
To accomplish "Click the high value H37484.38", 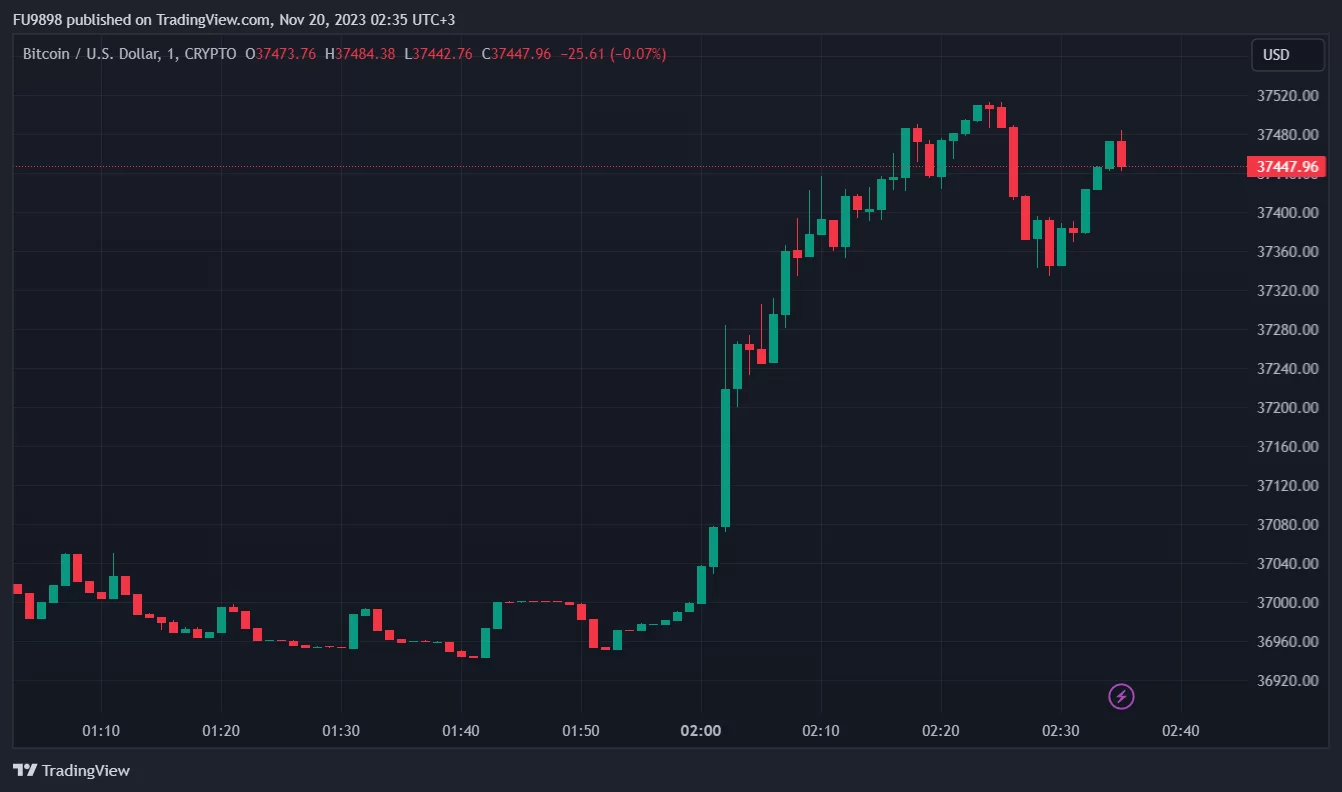I will pos(361,54).
